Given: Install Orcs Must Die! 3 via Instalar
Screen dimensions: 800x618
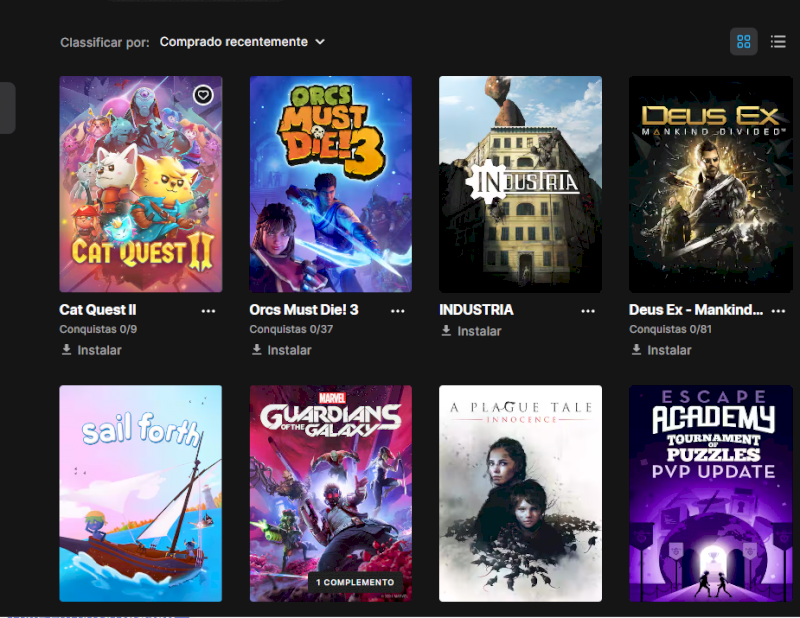Looking at the screenshot, I should 289,350.
